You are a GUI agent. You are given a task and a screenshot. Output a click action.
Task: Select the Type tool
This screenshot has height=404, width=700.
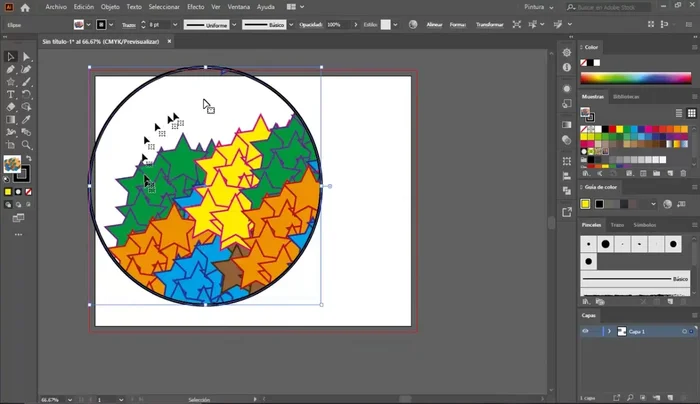point(10,94)
